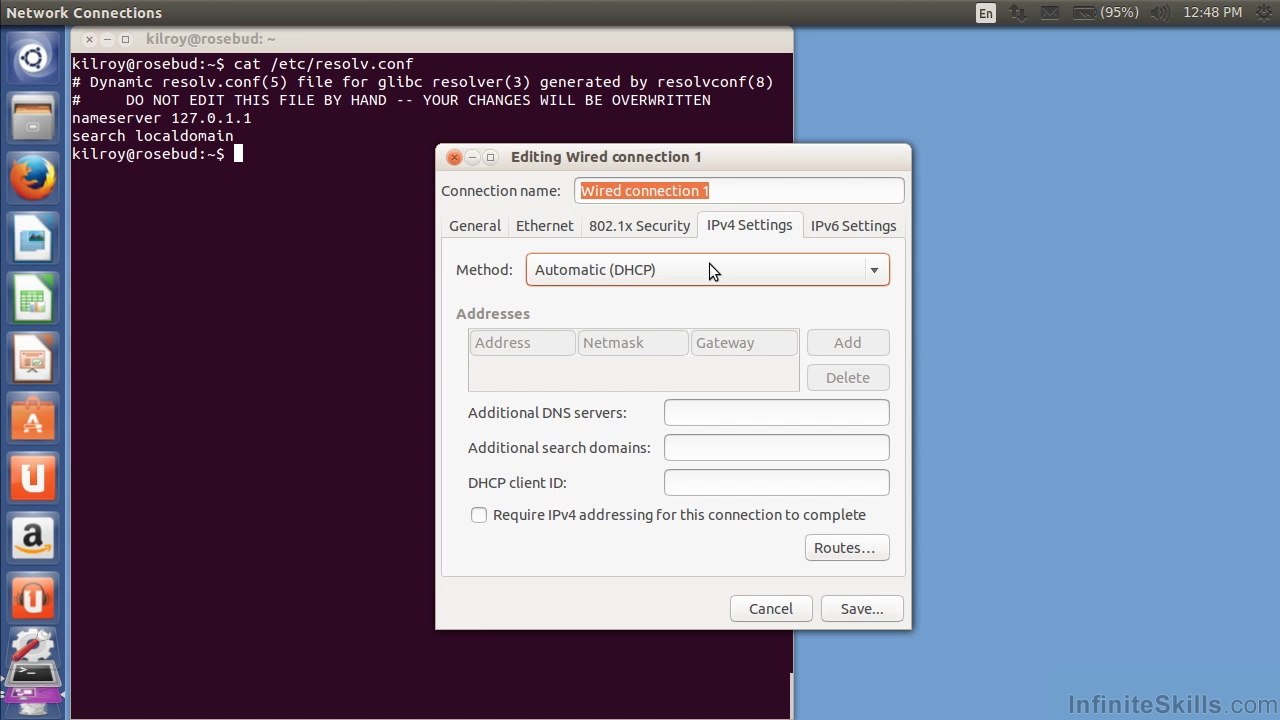Screen dimensions: 1280x720
Task: Click the terminal prompt line with cursor
Action: 157,154
